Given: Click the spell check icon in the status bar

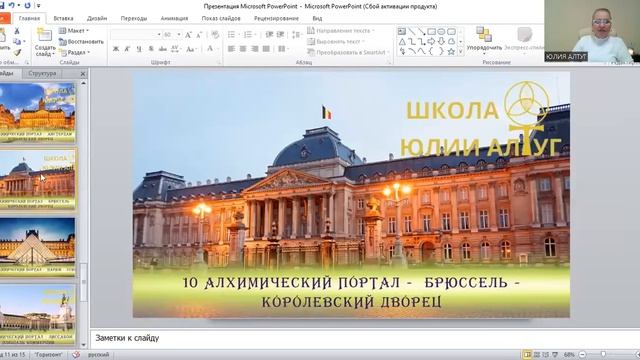Looking at the screenshot, I should tap(76, 355).
